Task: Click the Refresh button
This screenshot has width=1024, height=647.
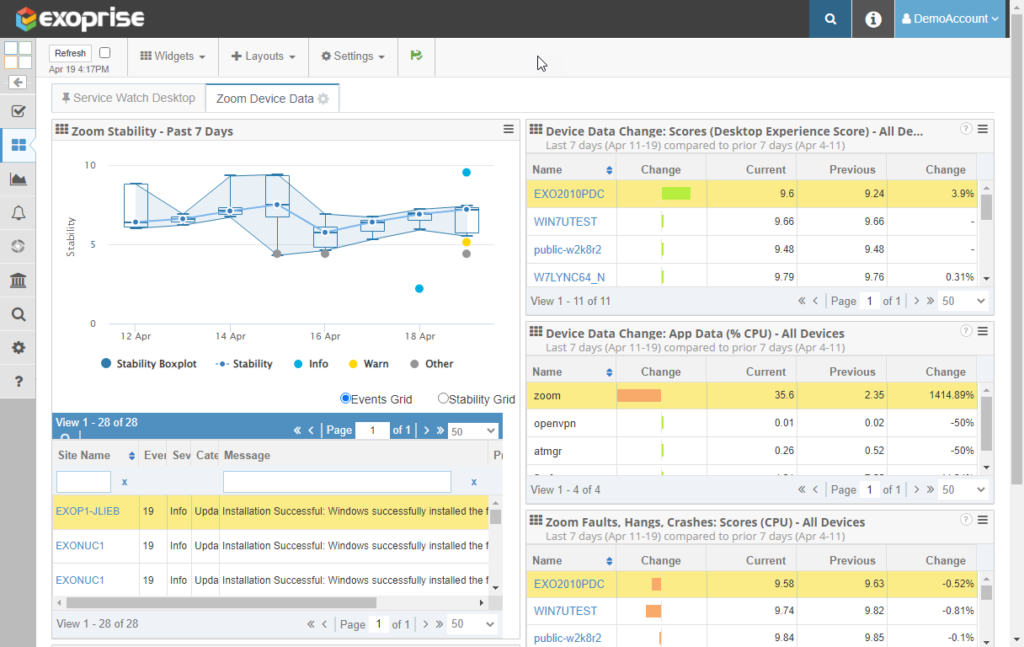Action: pyautogui.click(x=69, y=52)
